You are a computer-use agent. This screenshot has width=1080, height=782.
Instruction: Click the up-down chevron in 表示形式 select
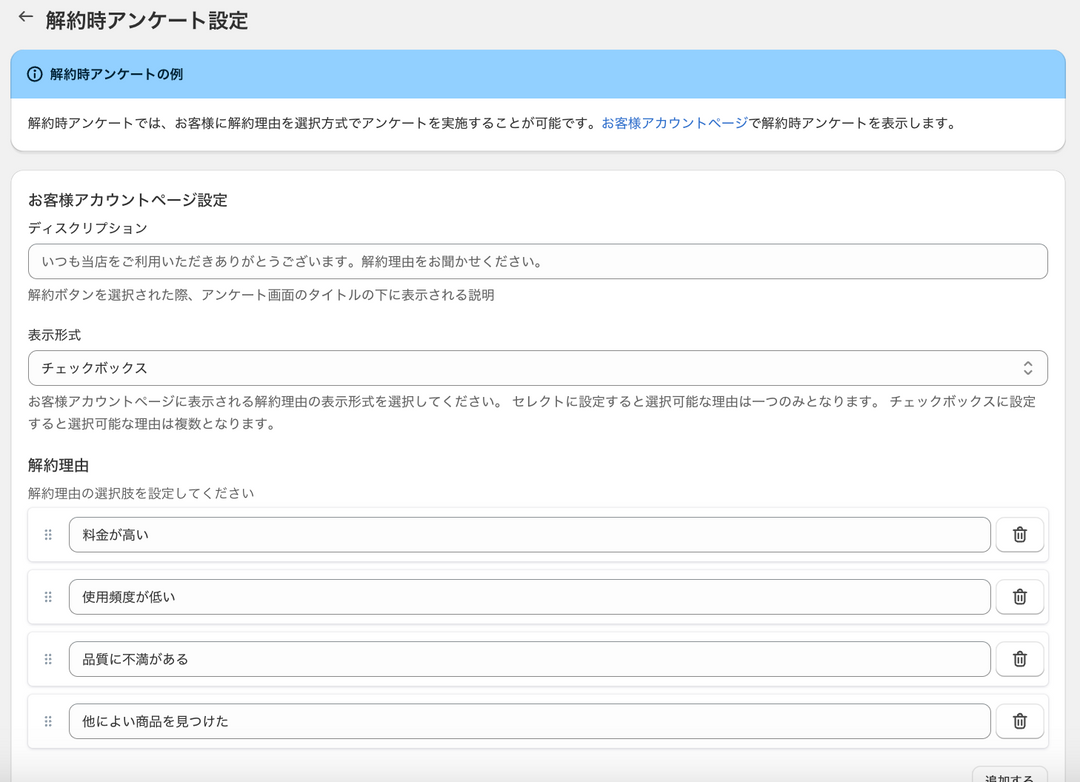pyautogui.click(x=1027, y=368)
